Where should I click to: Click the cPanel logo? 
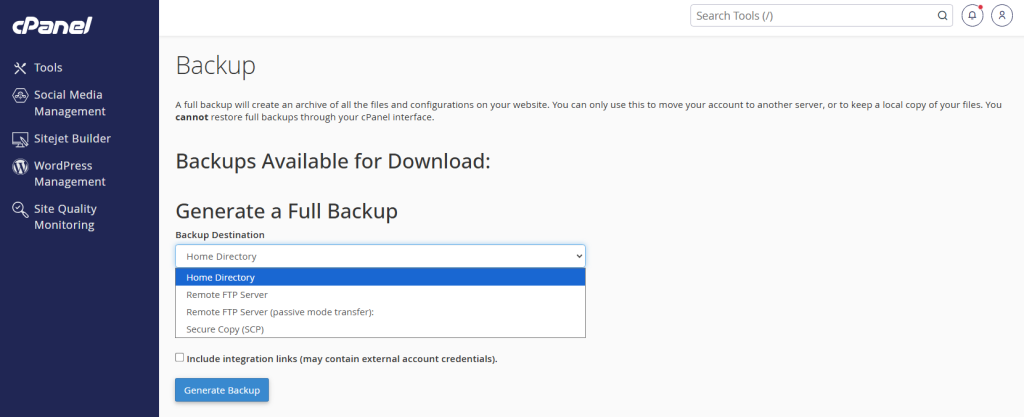pos(52,26)
